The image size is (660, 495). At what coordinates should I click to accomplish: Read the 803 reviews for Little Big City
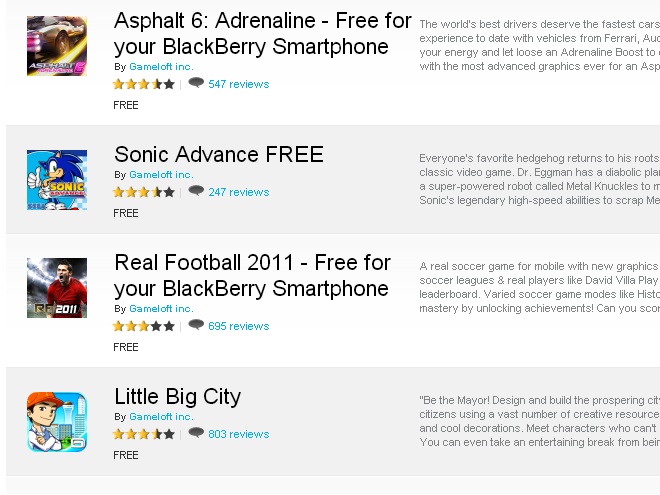[238, 434]
